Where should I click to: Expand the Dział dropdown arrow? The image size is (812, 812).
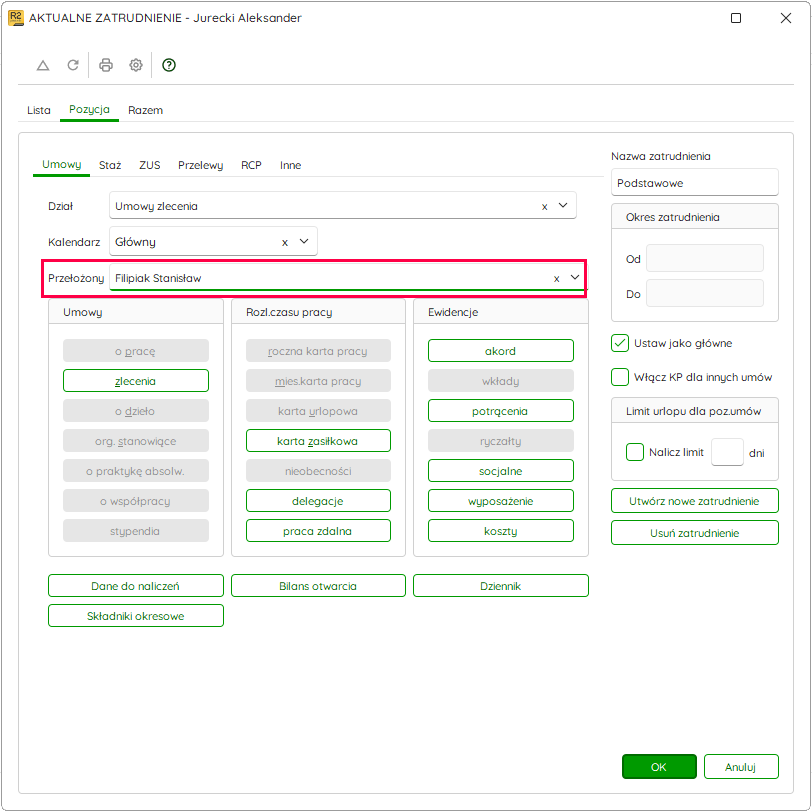563,206
